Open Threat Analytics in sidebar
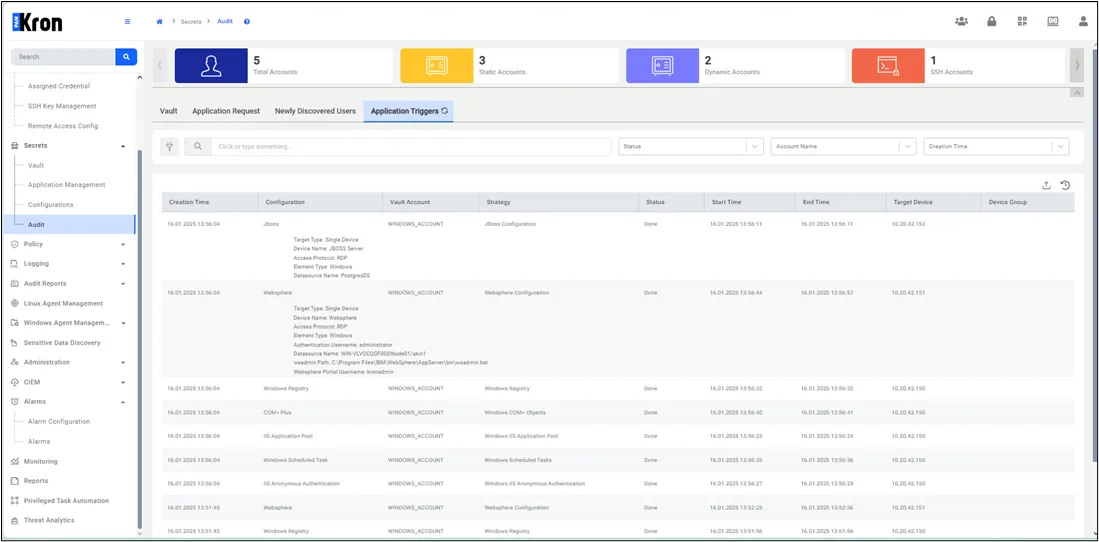 [49, 520]
